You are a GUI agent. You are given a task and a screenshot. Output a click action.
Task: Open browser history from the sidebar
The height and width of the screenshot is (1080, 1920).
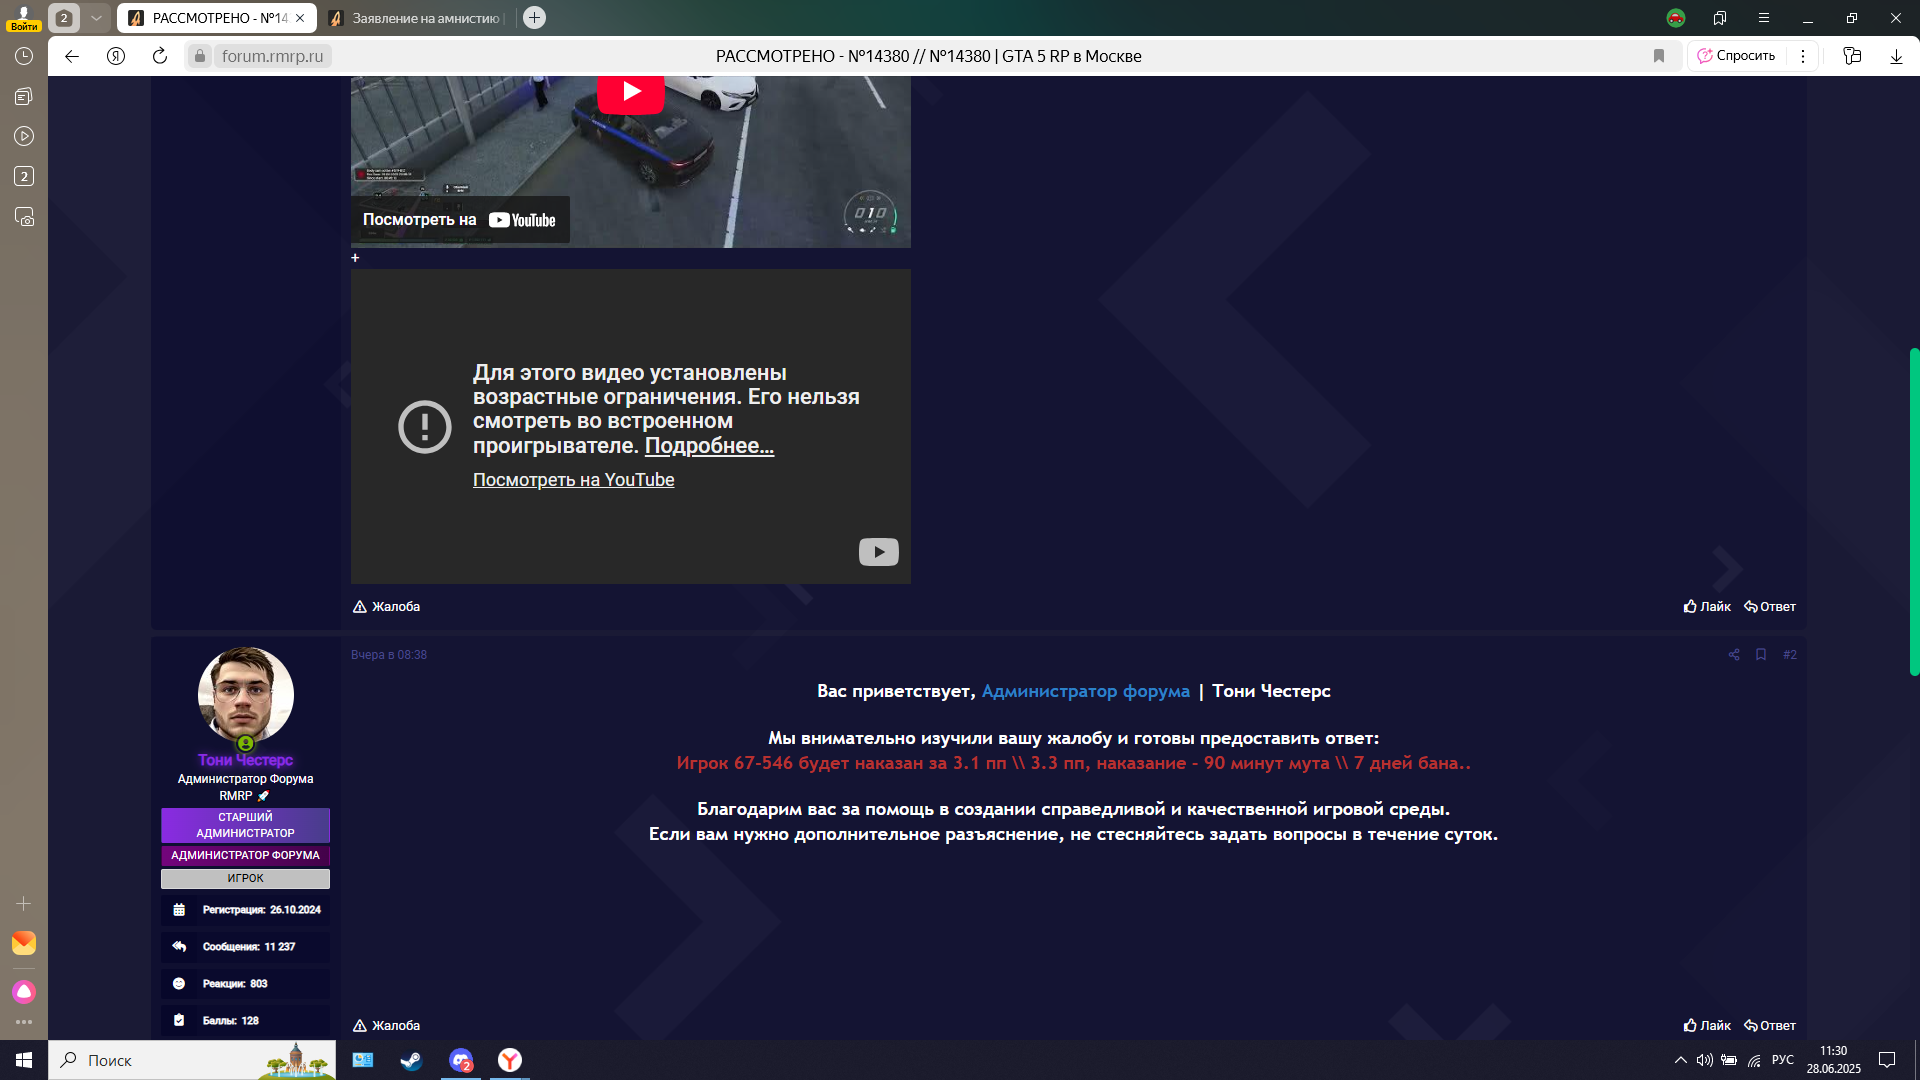click(x=24, y=56)
